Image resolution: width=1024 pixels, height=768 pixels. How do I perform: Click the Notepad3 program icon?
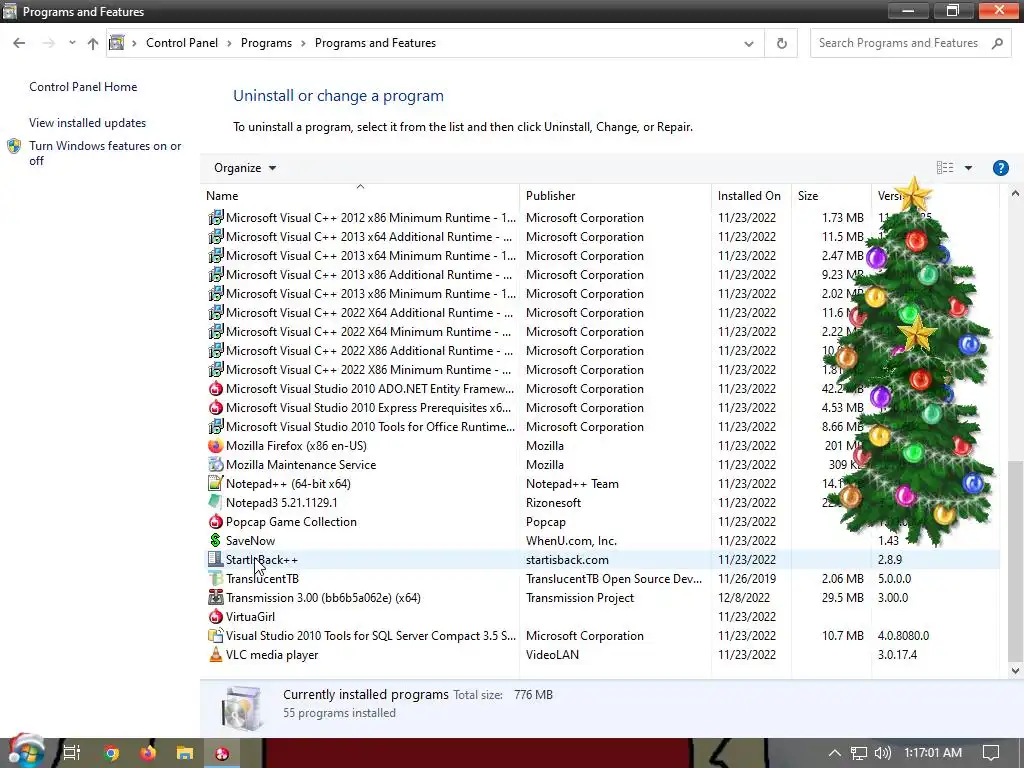coord(215,503)
